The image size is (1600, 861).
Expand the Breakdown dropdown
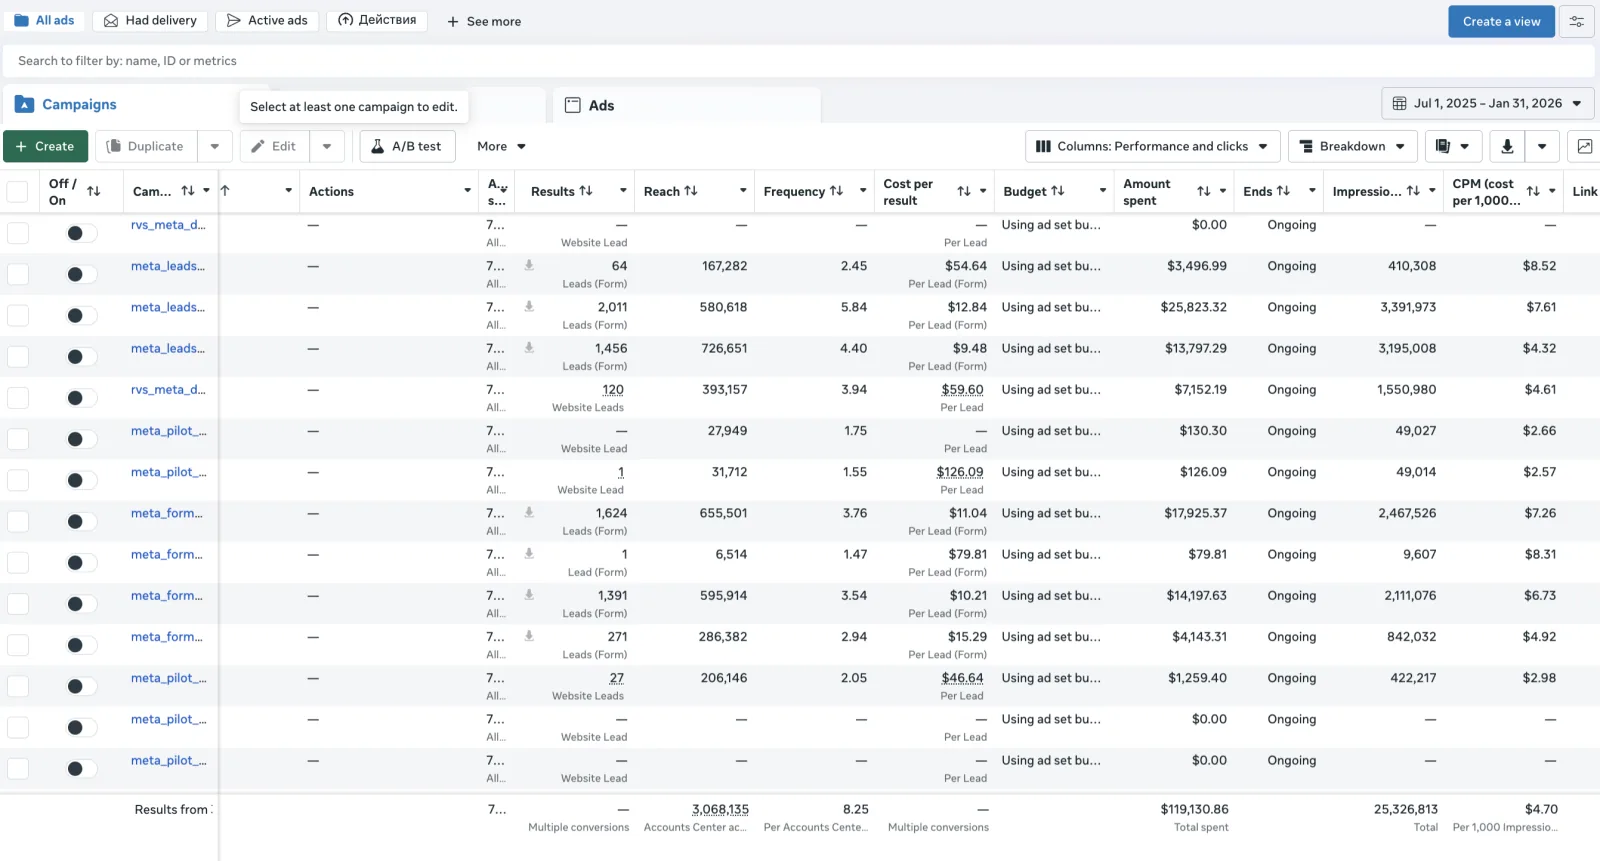point(1352,146)
